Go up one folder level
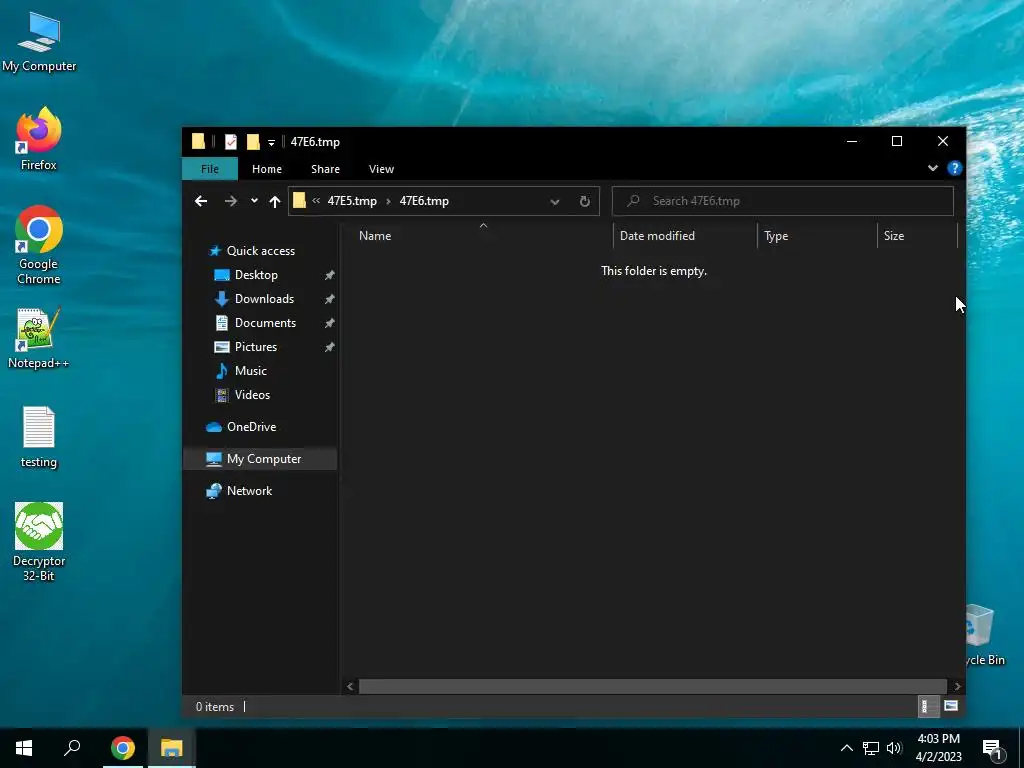 (275, 201)
